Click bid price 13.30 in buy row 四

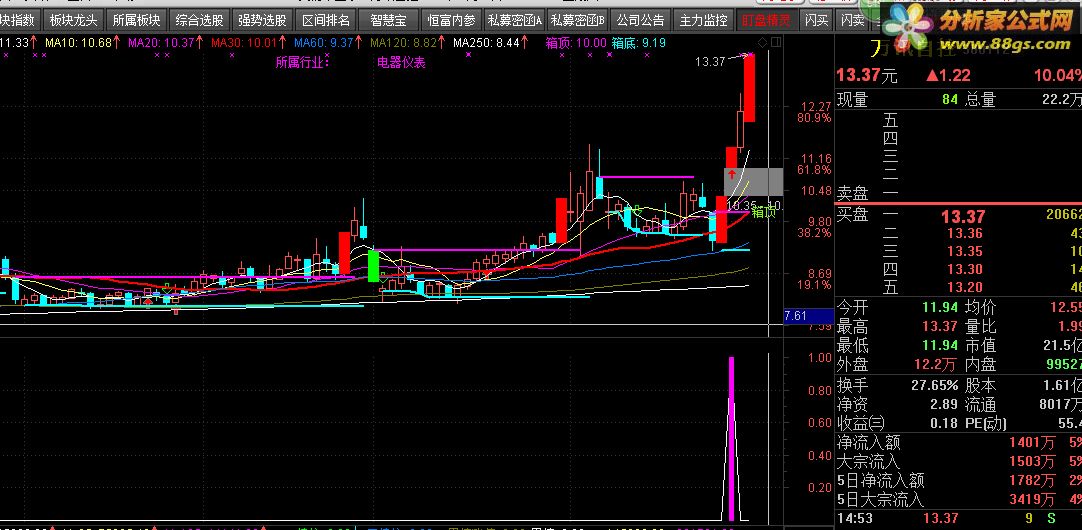click(965, 270)
